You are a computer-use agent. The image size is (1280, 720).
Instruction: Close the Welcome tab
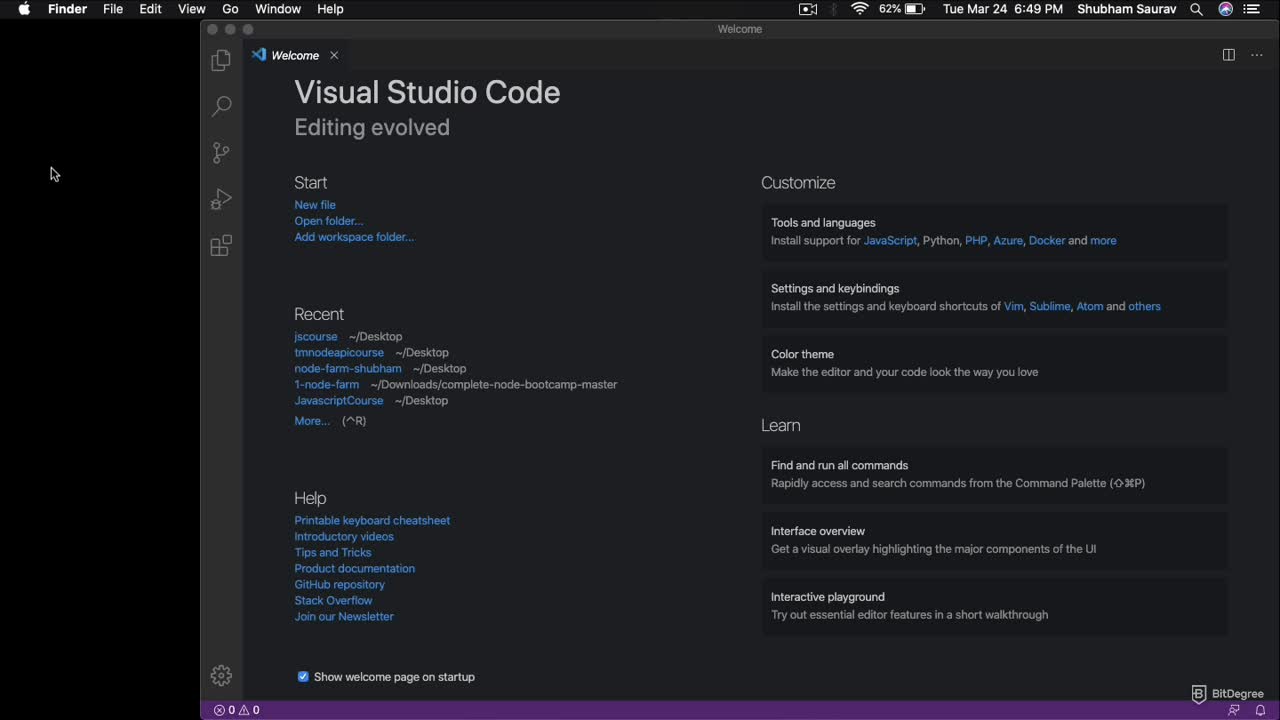pos(334,55)
